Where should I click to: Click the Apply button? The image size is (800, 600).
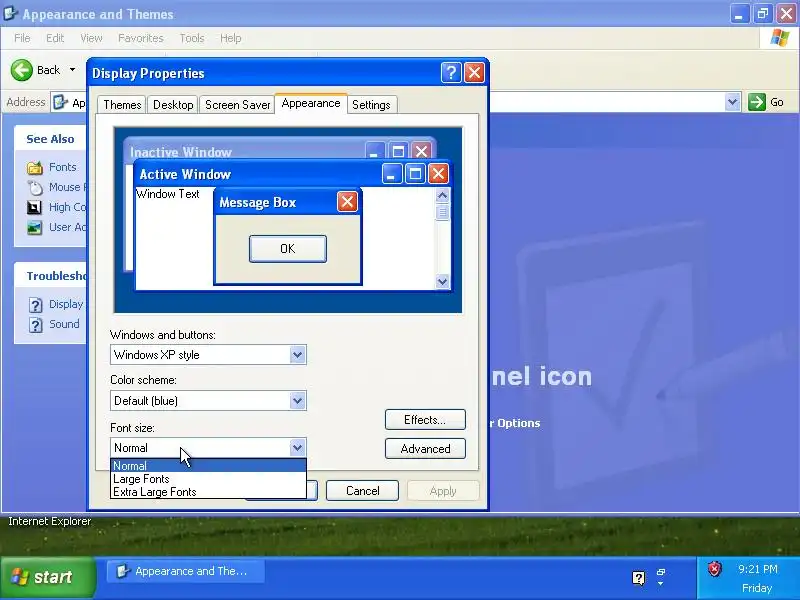(x=443, y=491)
